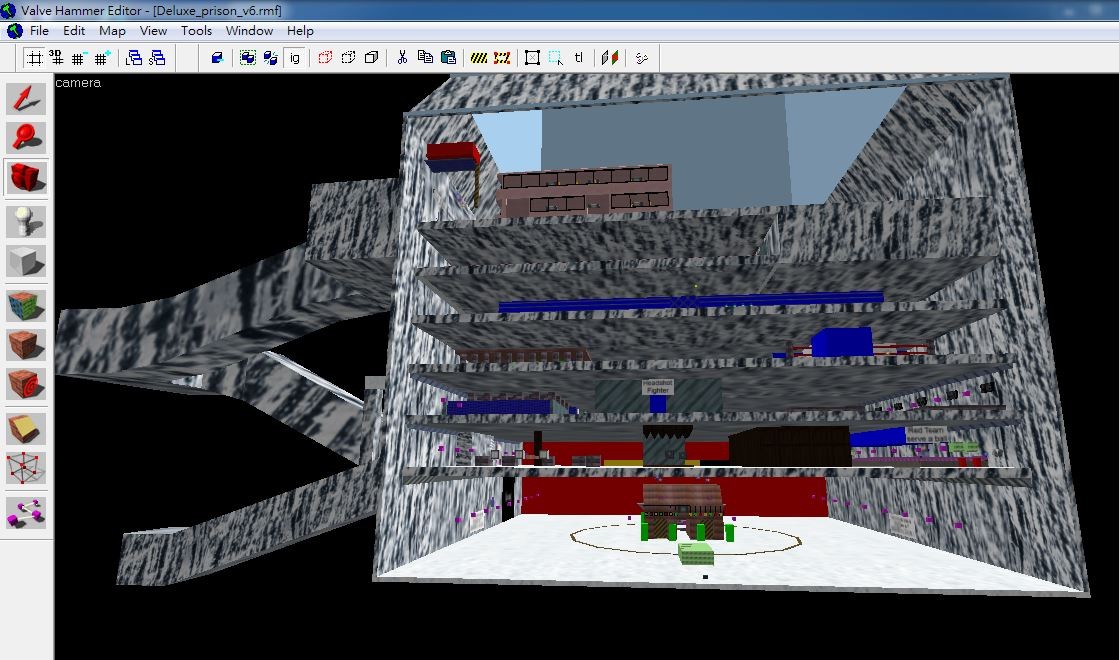Image resolution: width=1119 pixels, height=660 pixels.
Task: Select the Block tool gray cube
Action: pos(26,261)
